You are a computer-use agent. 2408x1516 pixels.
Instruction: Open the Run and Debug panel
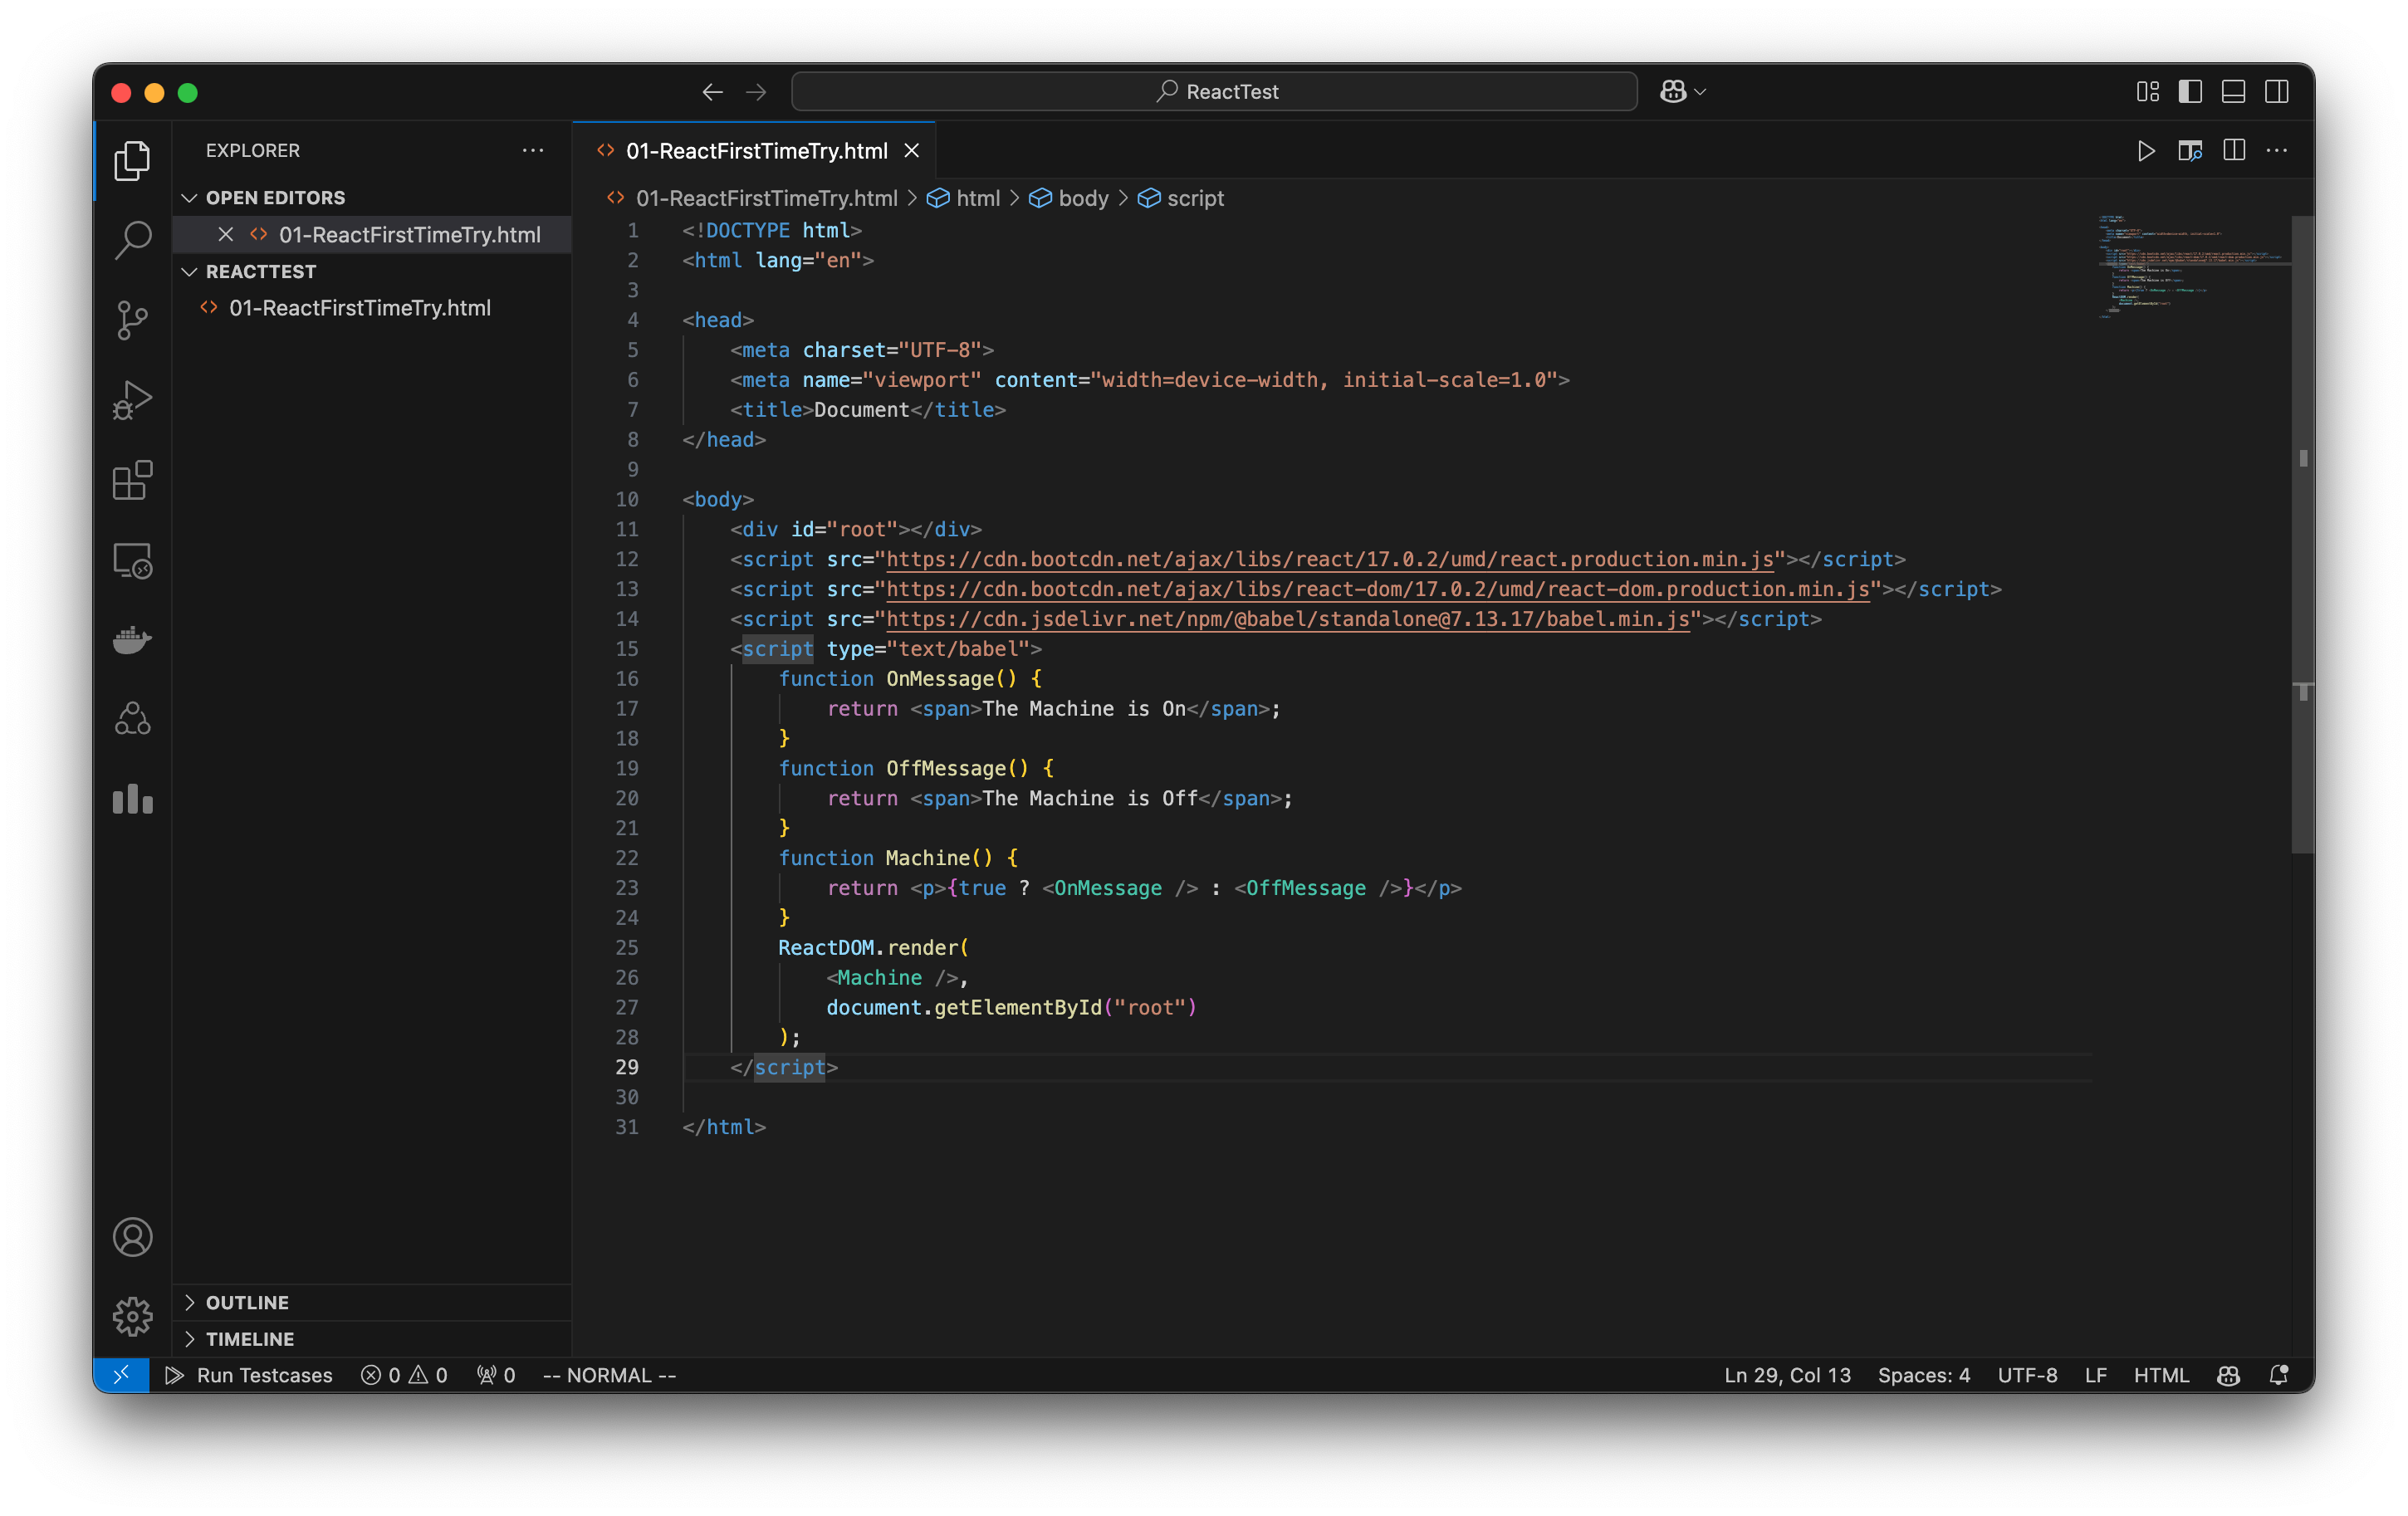pos(132,400)
